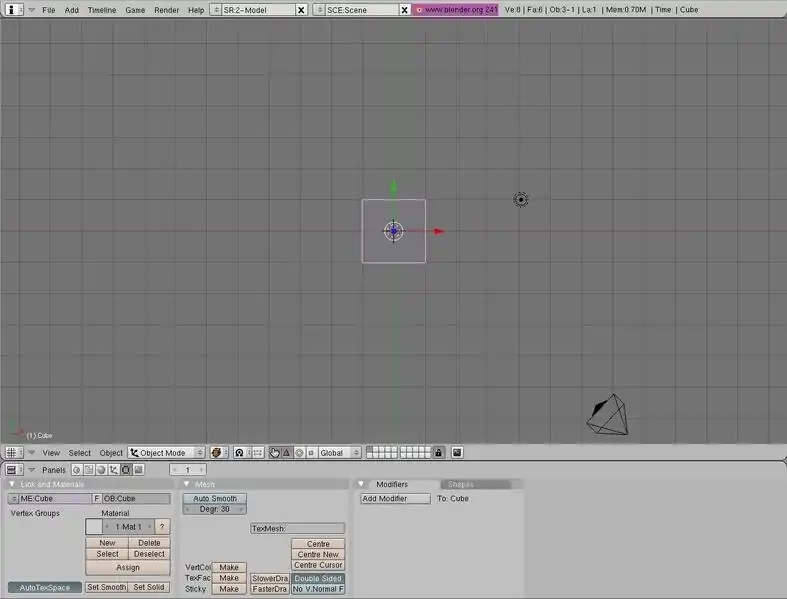Open the Object Mode dropdown
Screen dimensions: 787x599
click(166, 453)
